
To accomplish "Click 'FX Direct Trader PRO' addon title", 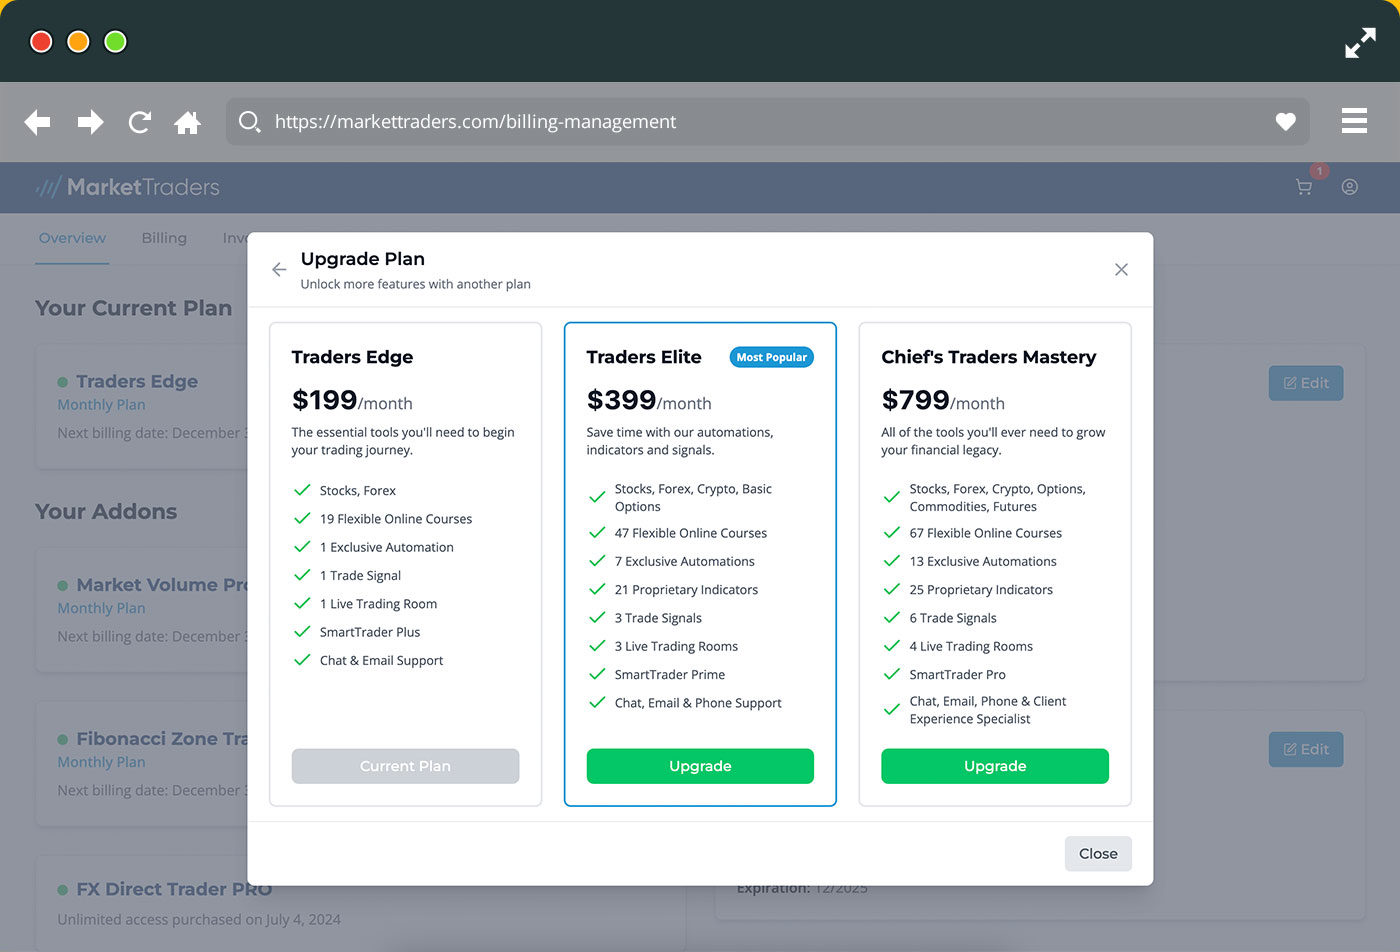I will pyautogui.click(x=174, y=889).
